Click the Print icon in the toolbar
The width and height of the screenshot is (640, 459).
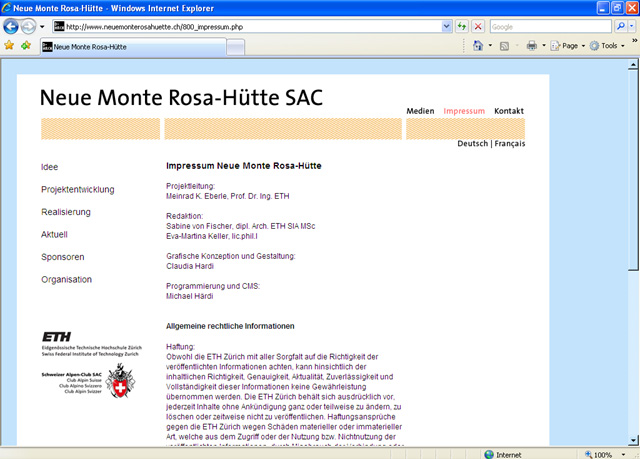click(x=532, y=46)
